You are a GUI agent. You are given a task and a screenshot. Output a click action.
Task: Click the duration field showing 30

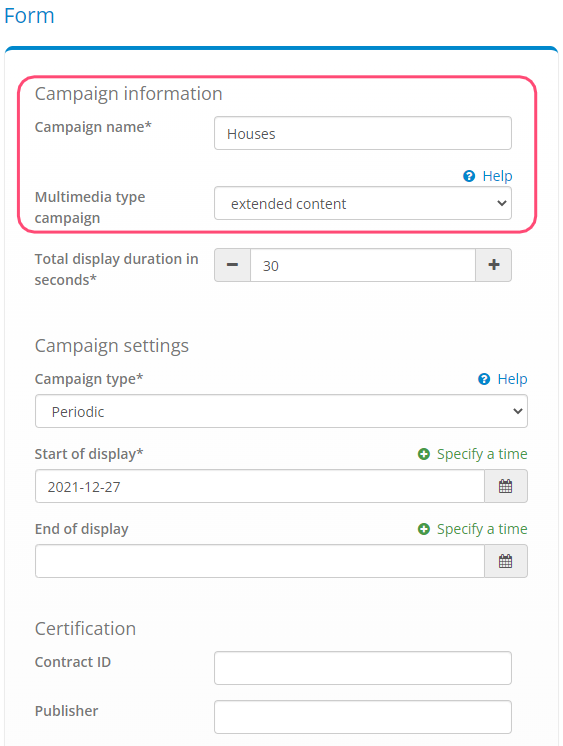[363, 265]
